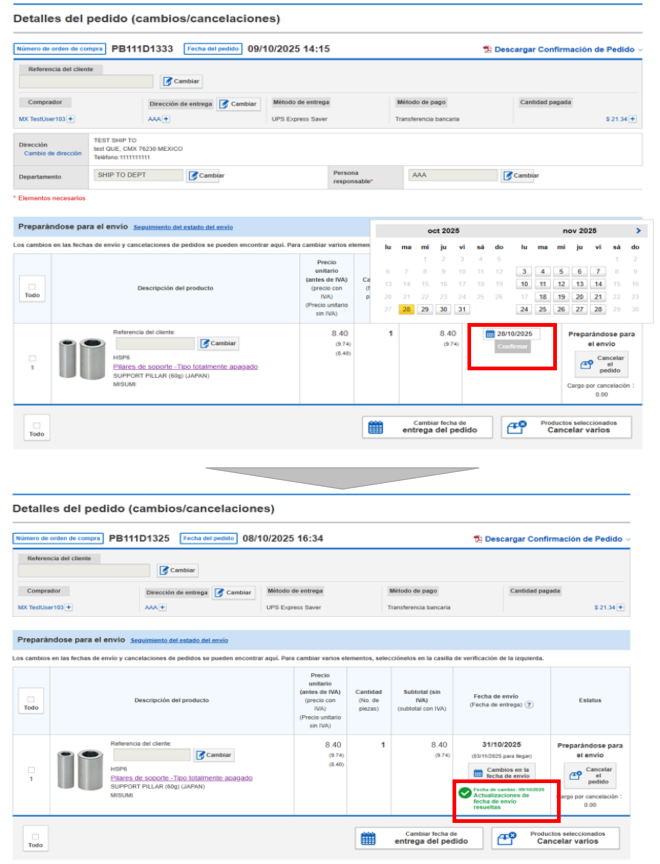Open the bottom Descargar Confirmación de Pedido dropdown
Screen dimensions: 660x864
click(640, 538)
